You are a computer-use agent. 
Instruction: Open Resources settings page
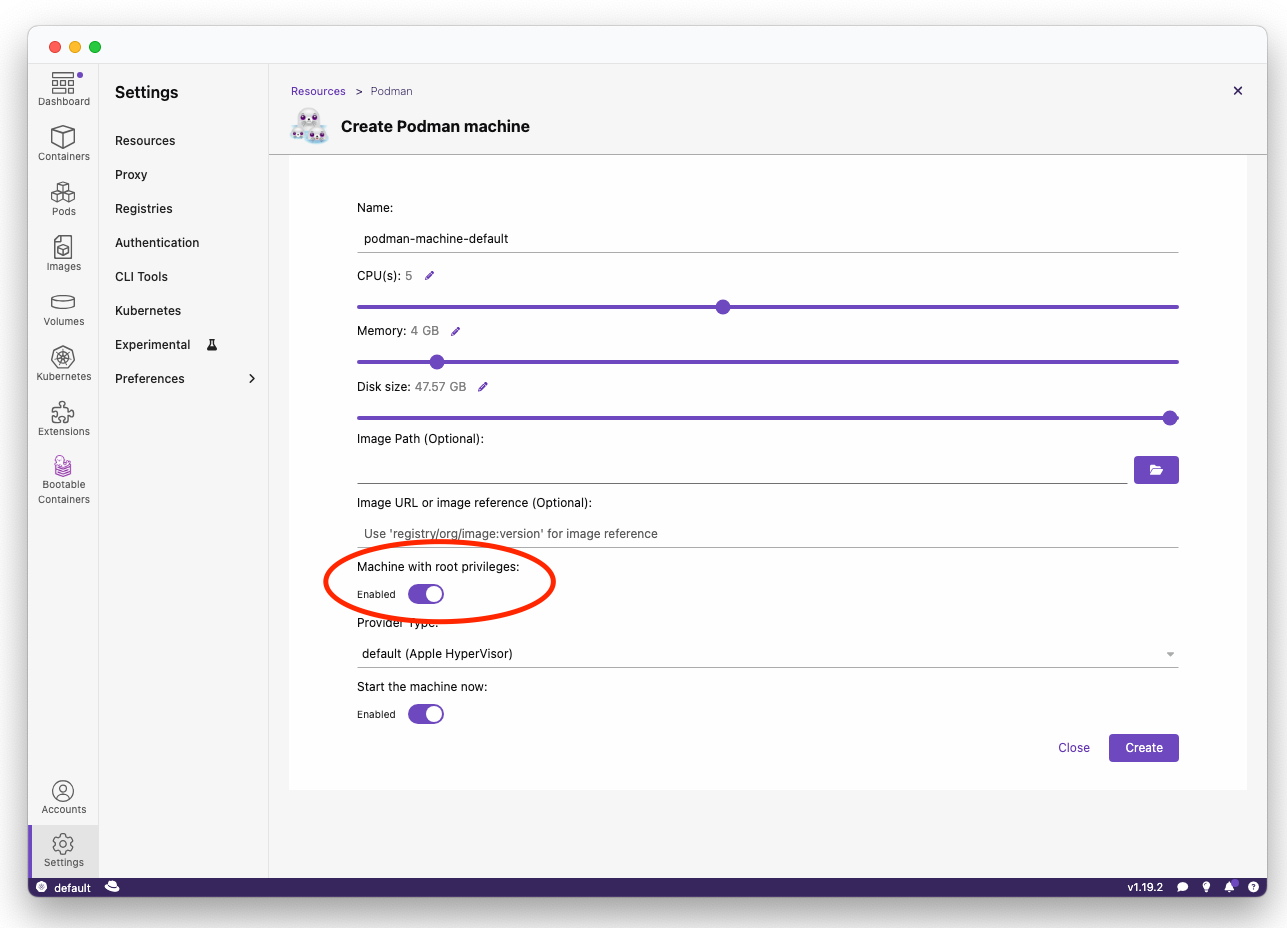coord(145,141)
